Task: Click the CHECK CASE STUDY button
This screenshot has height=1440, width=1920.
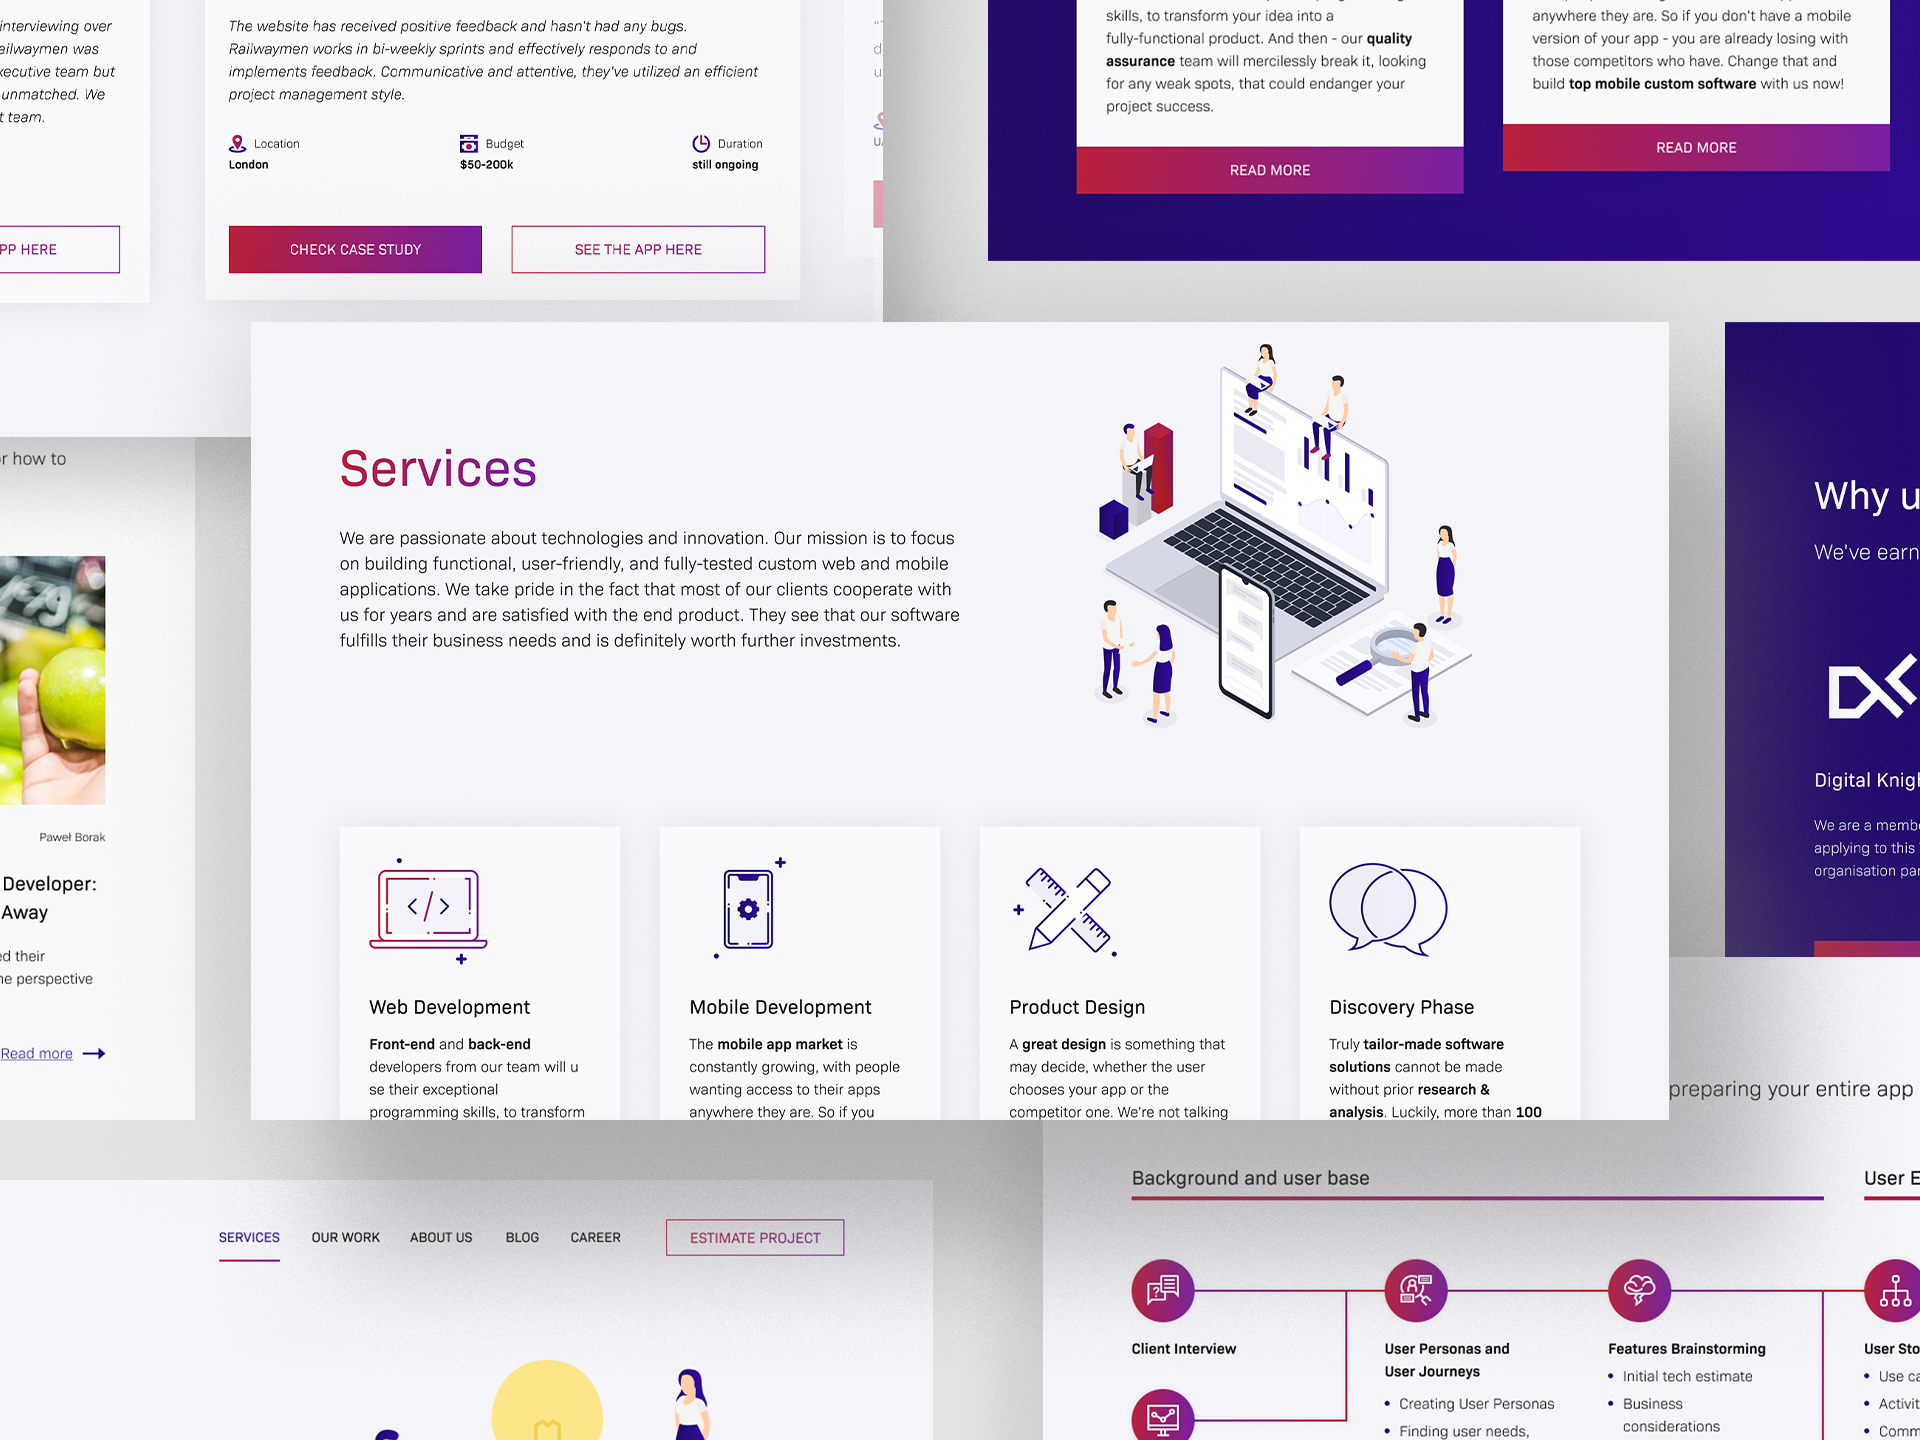Action: point(354,250)
